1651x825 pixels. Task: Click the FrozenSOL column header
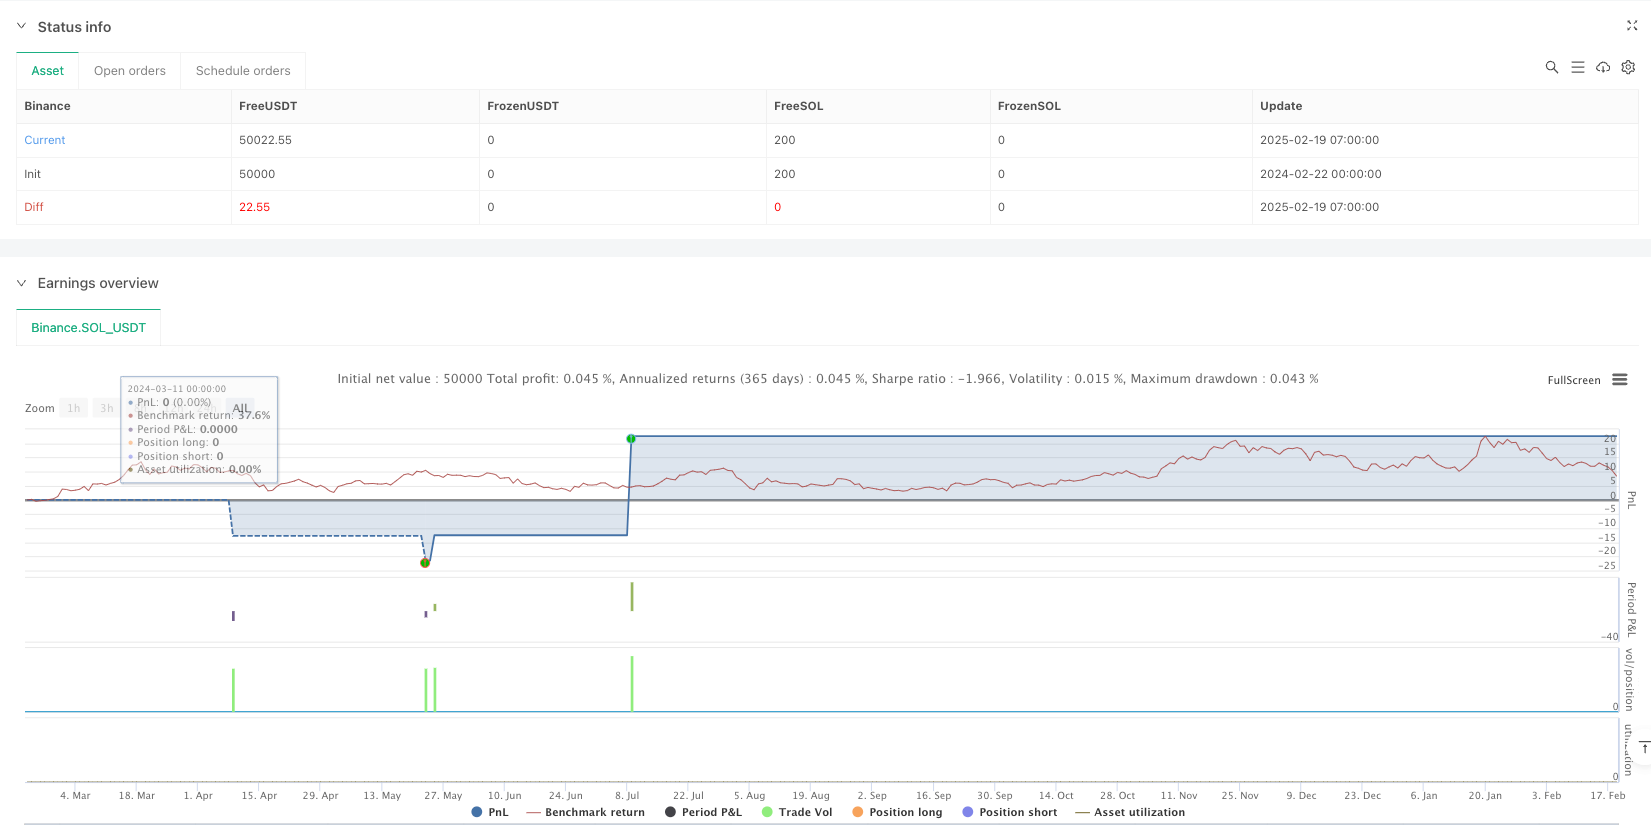click(1029, 106)
